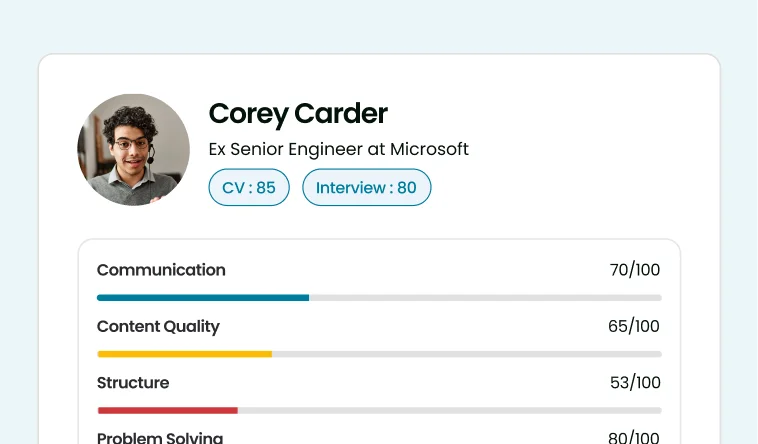Click the Problem Solving label
The width and height of the screenshot is (758, 444).
point(160,437)
